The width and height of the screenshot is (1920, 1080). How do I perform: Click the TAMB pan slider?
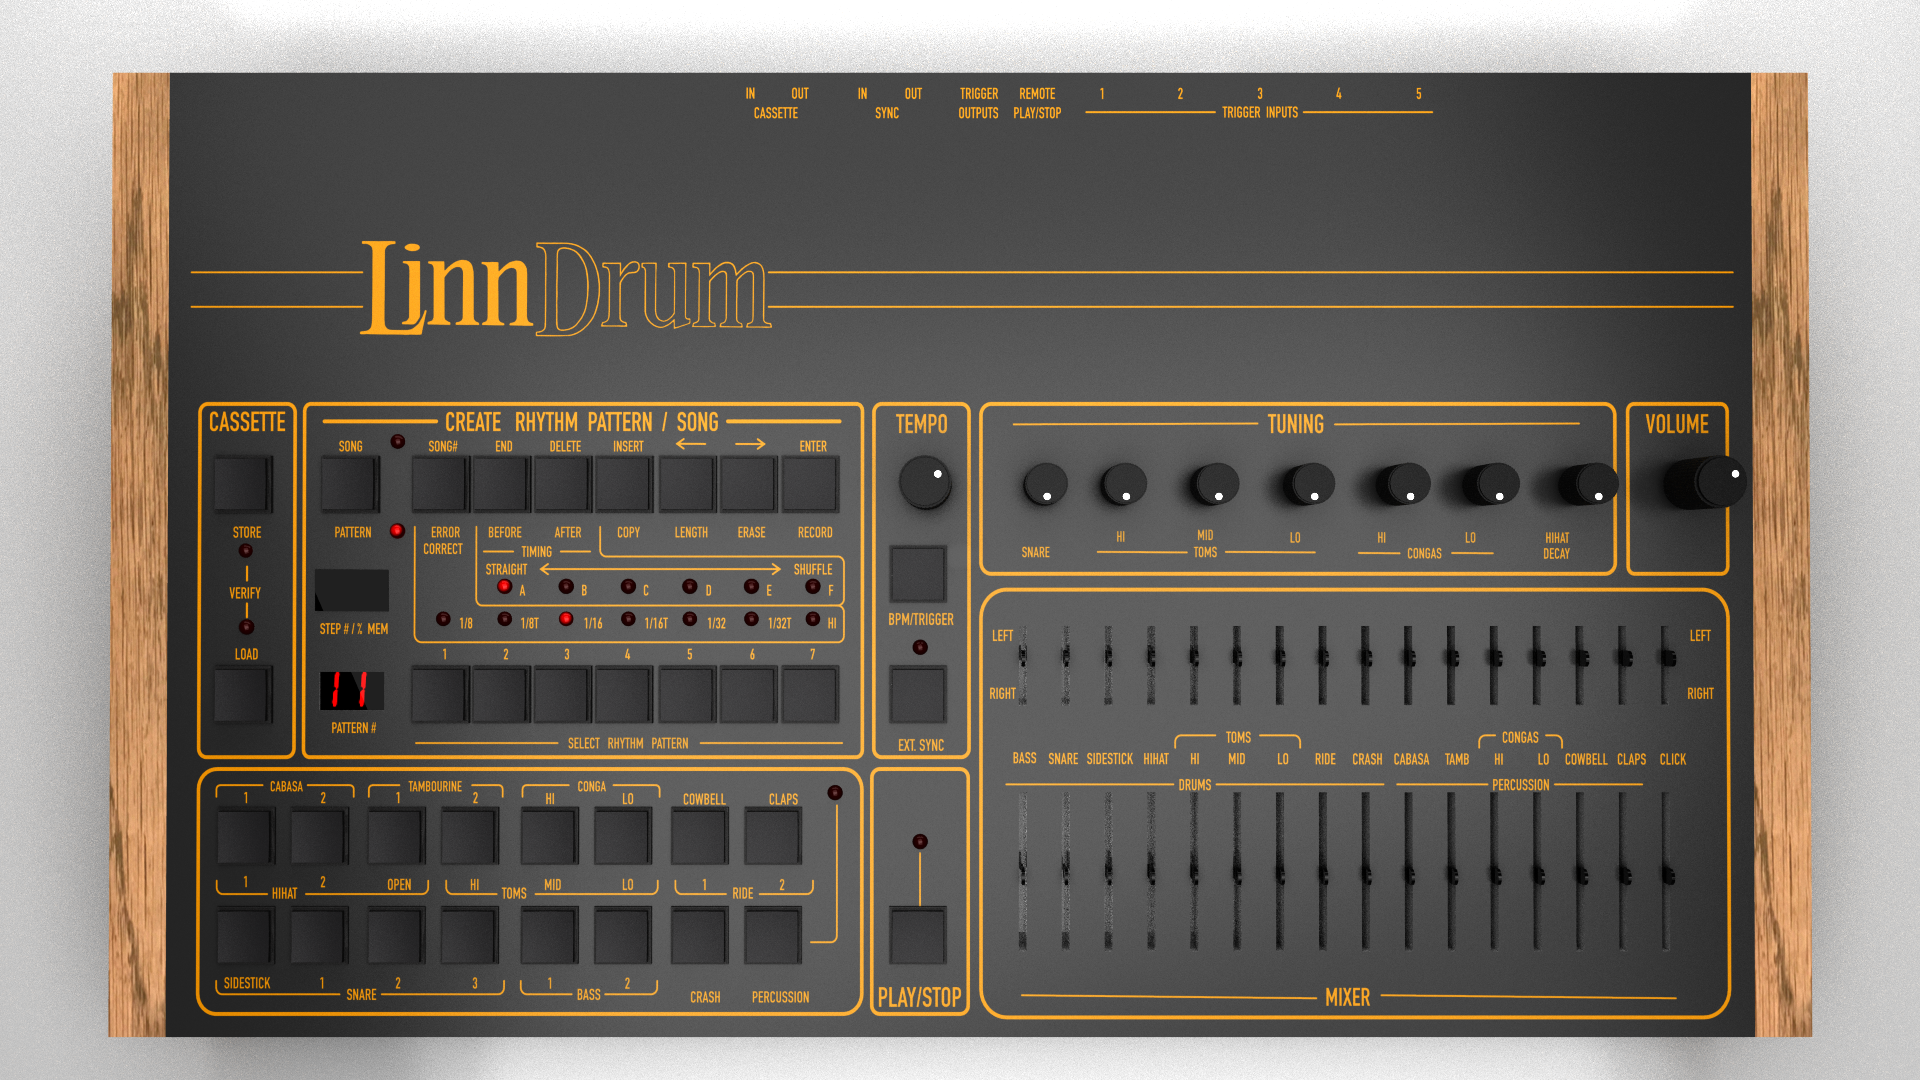tap(1451, 664)
